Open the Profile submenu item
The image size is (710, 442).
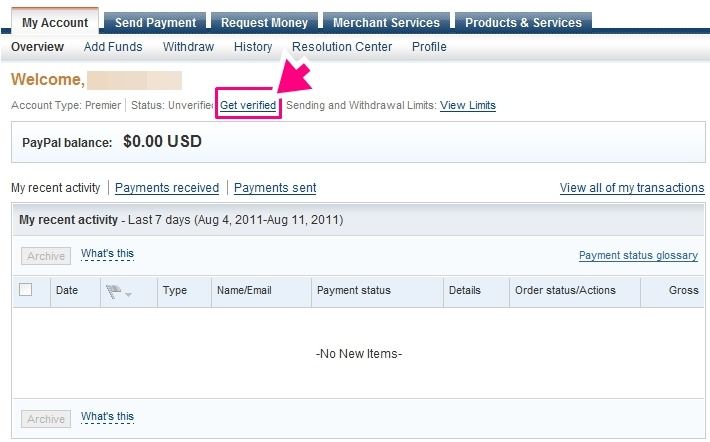(x=429, y=47)
